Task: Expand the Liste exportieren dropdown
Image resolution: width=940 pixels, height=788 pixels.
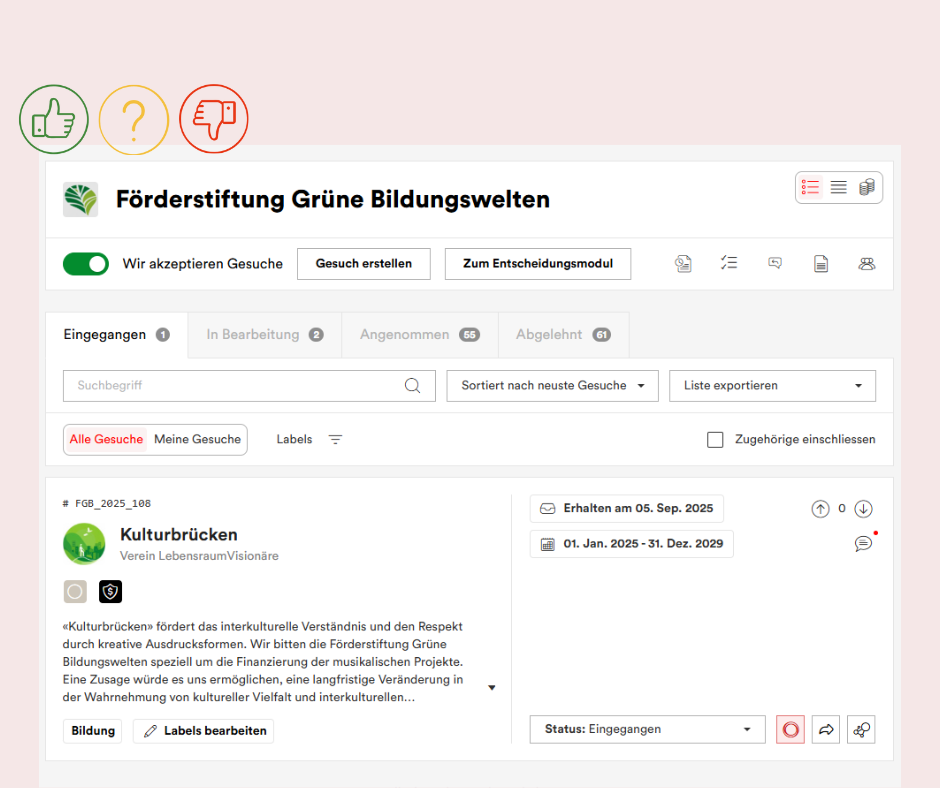Action: (772, 386)
